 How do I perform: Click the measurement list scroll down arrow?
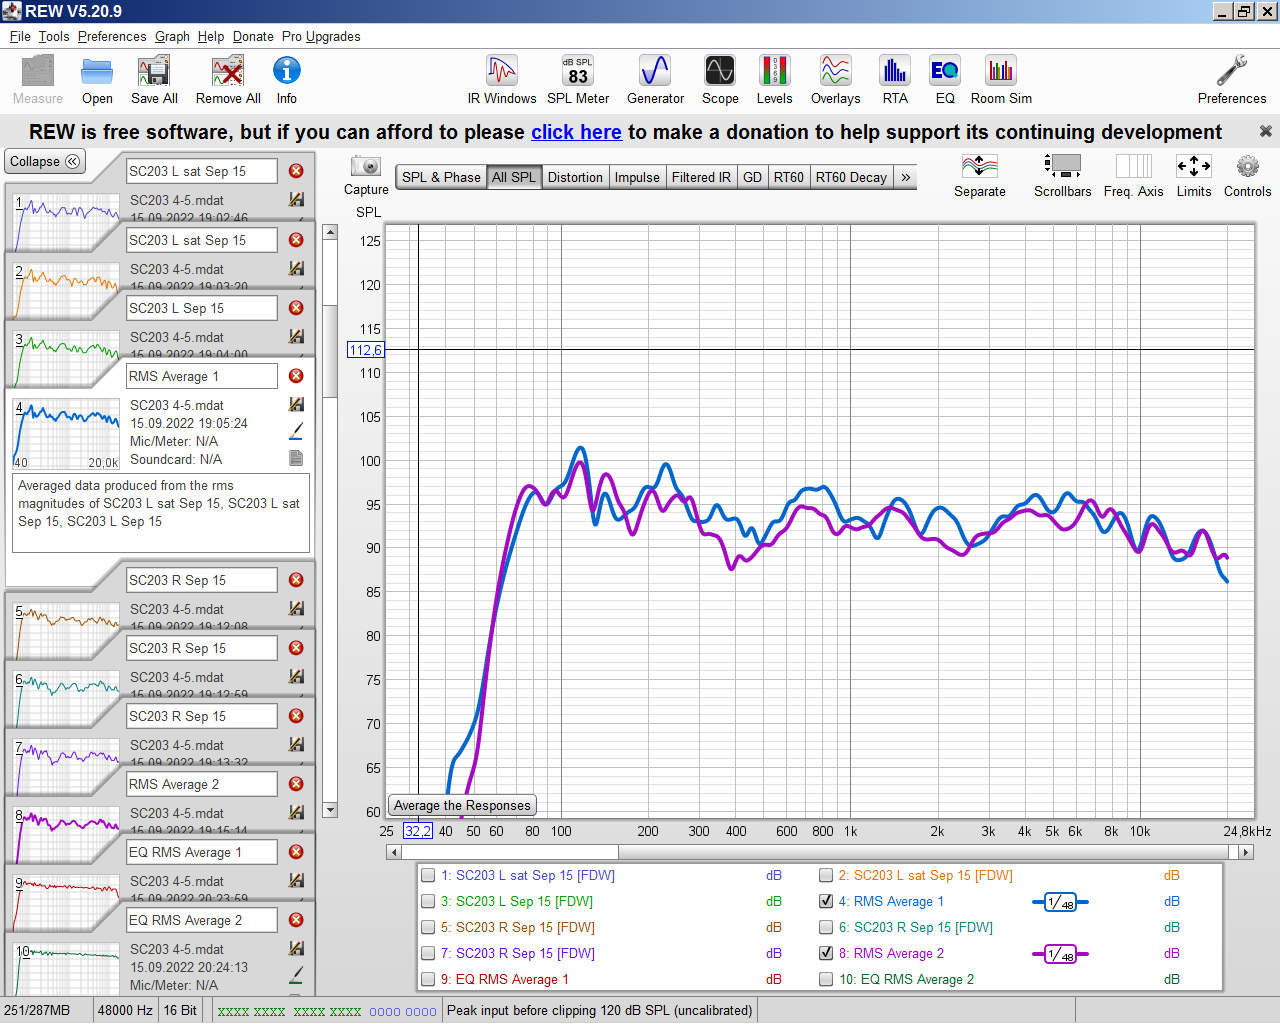pos(330,810)
